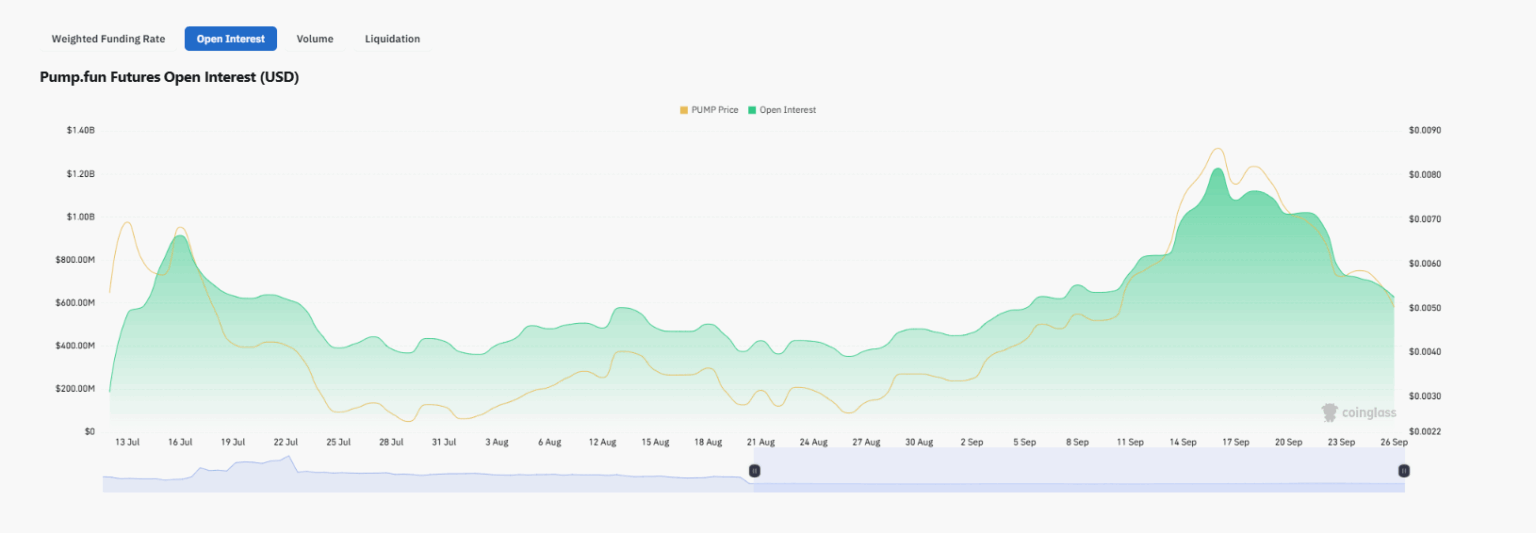Switch to the Liquidation tab
1536x533 pixels.
pos(392,39)
